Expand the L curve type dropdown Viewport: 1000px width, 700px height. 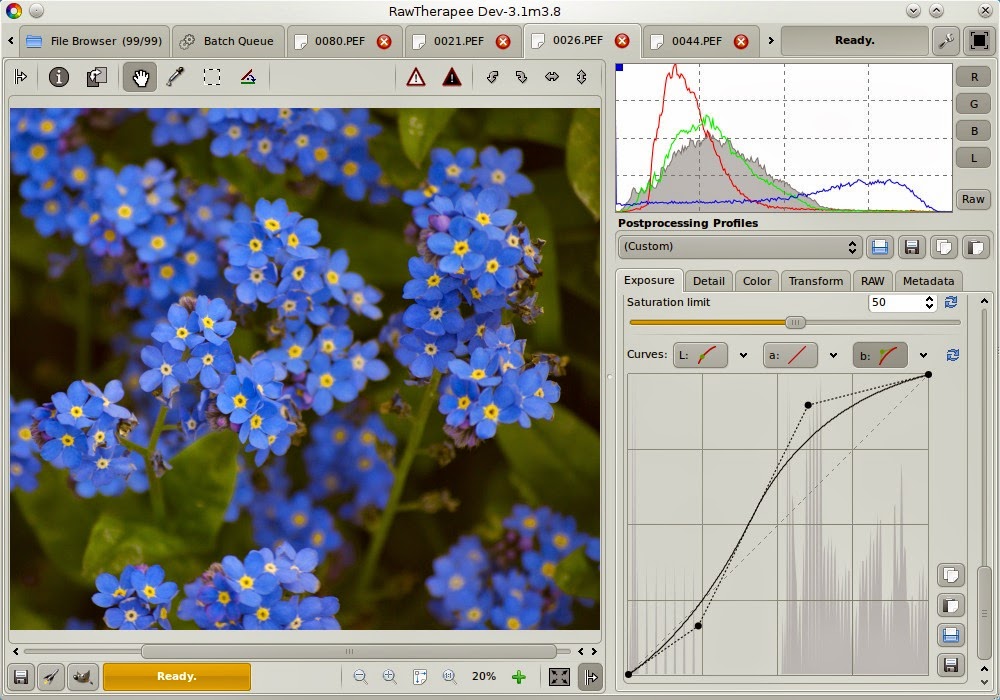click(x=743, y=355)
